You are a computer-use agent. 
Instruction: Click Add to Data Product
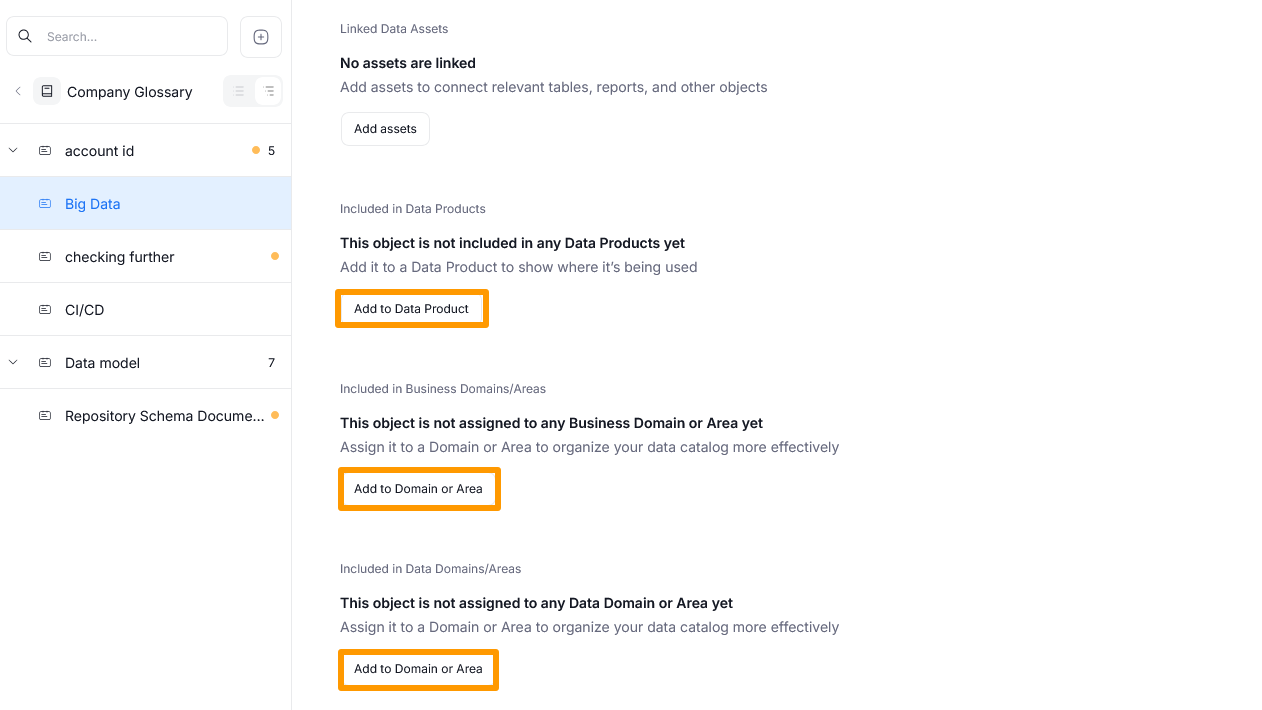(x=411, y=308)
